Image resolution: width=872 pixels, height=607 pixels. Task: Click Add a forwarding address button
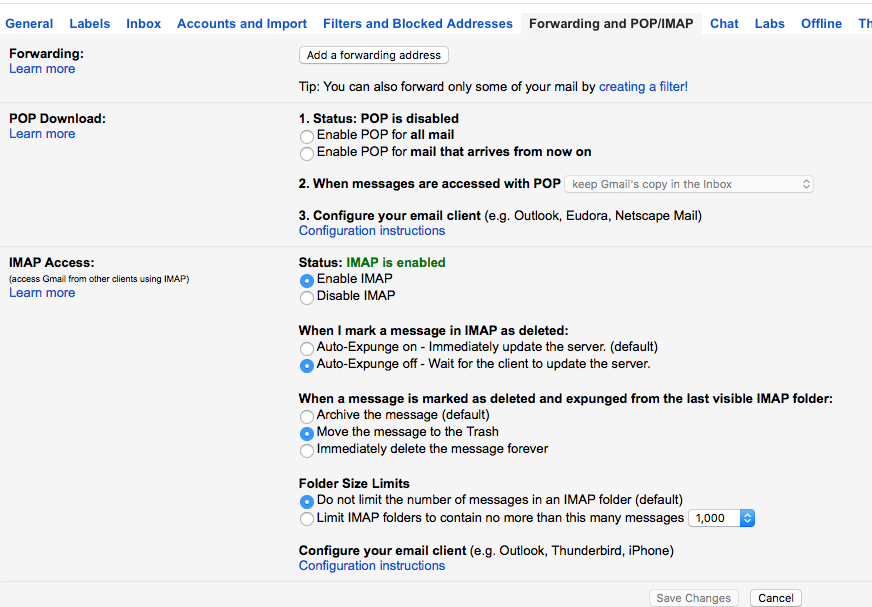(374, 56)
